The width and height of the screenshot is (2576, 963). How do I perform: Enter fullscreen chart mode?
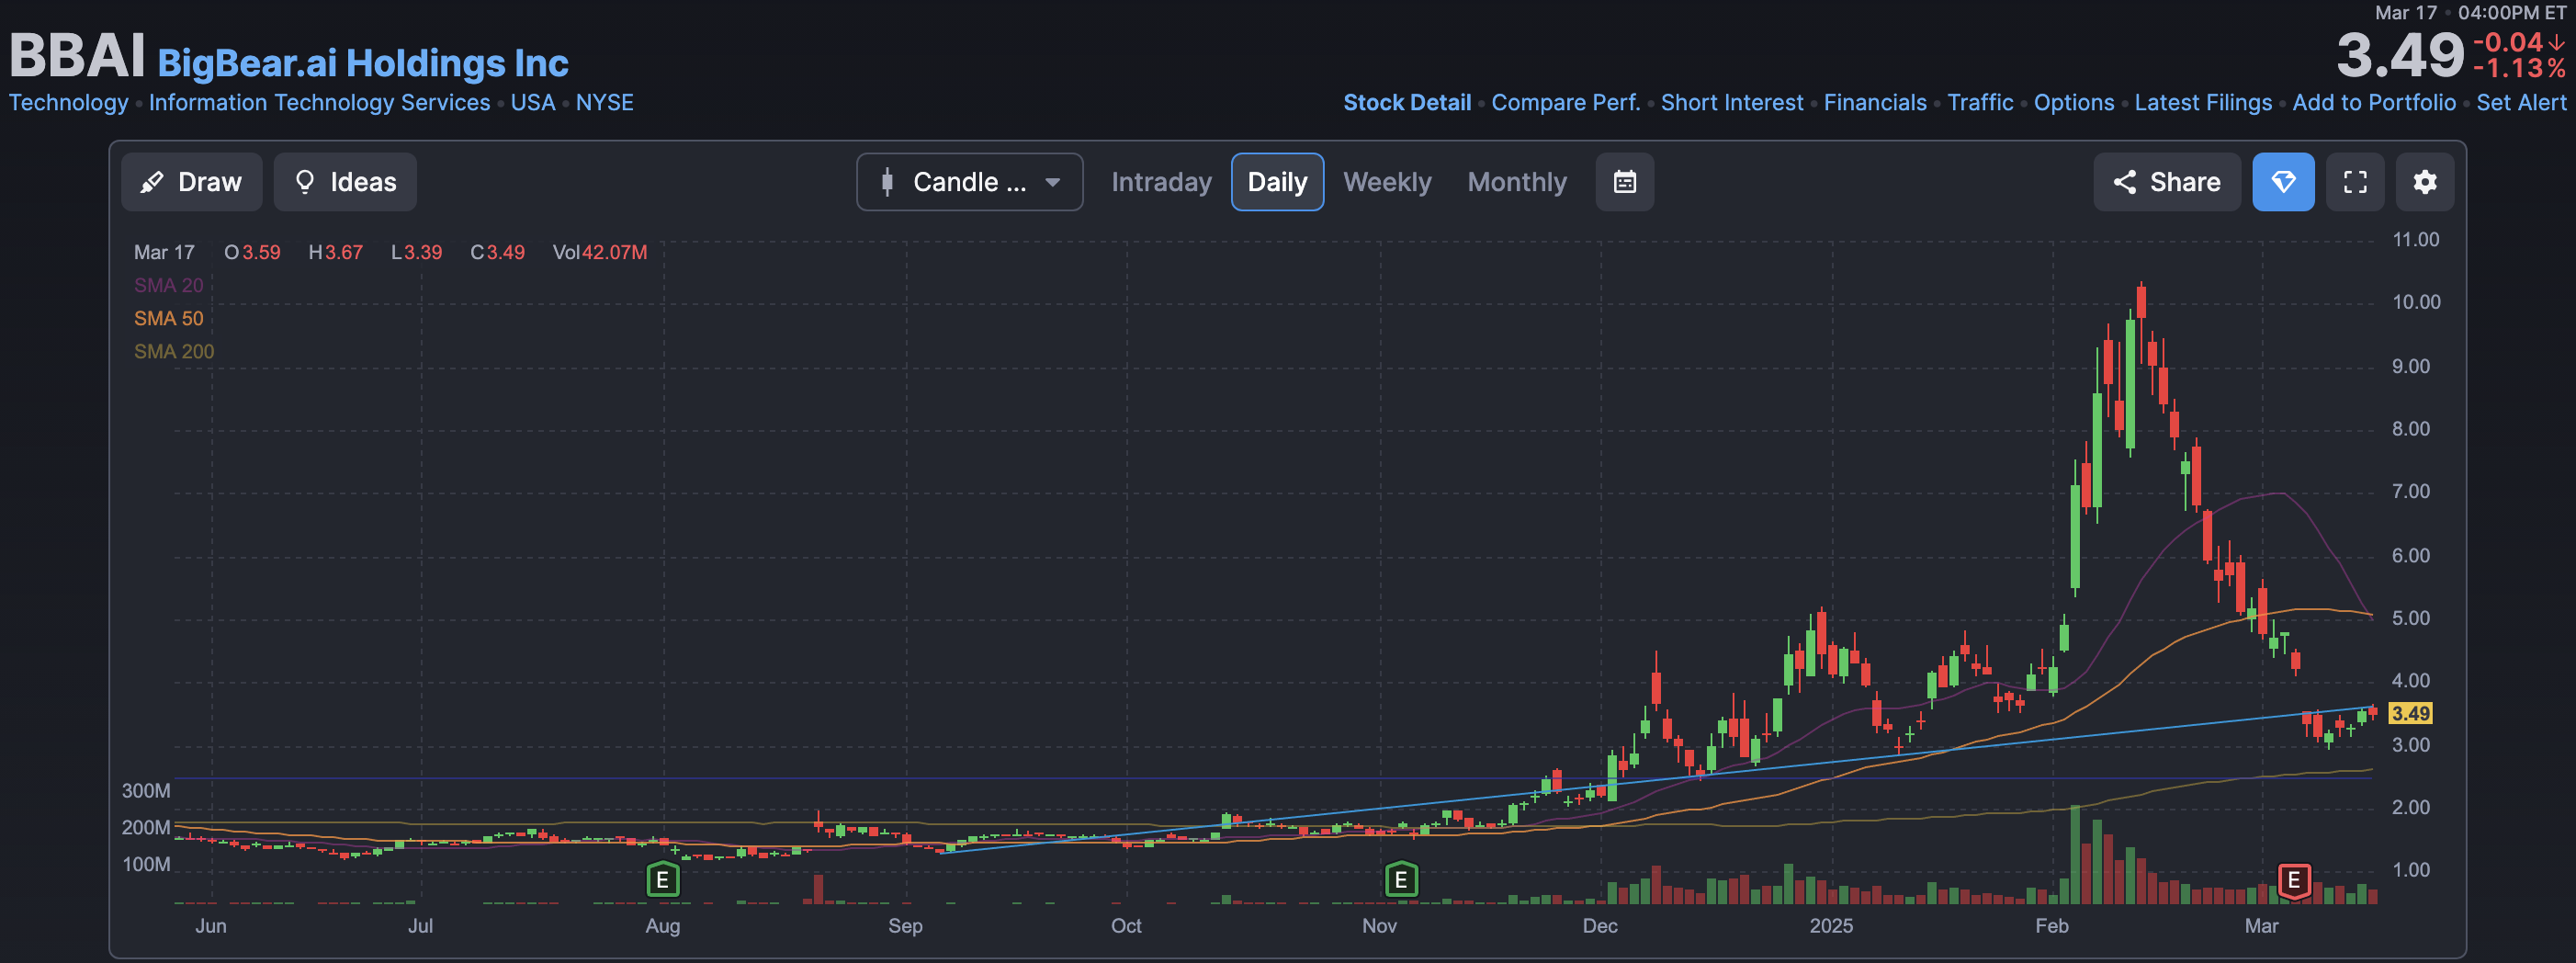click(2355, 182)
